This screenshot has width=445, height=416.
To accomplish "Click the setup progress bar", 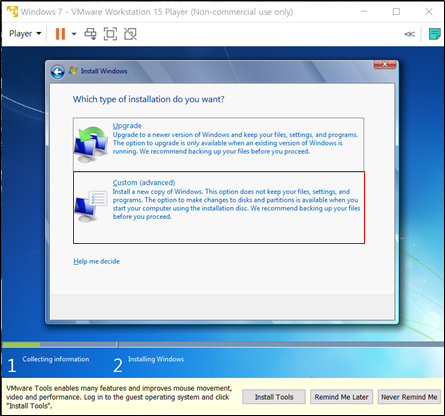I will pos(223,344).
